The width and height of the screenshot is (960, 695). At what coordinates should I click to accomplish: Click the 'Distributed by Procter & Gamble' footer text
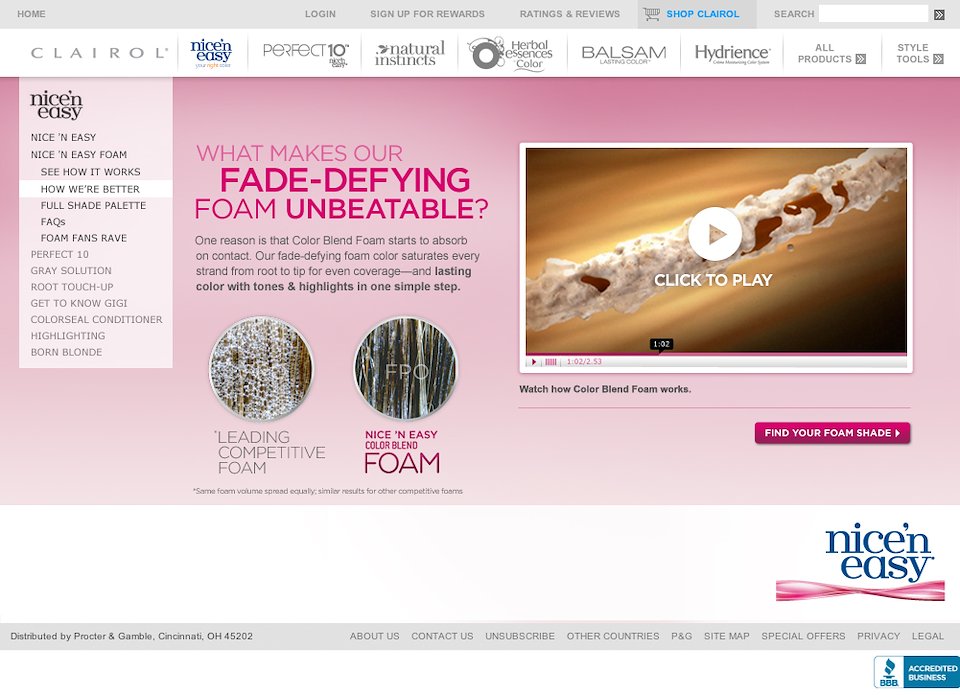pyautogui.click(x=132, y=636)
